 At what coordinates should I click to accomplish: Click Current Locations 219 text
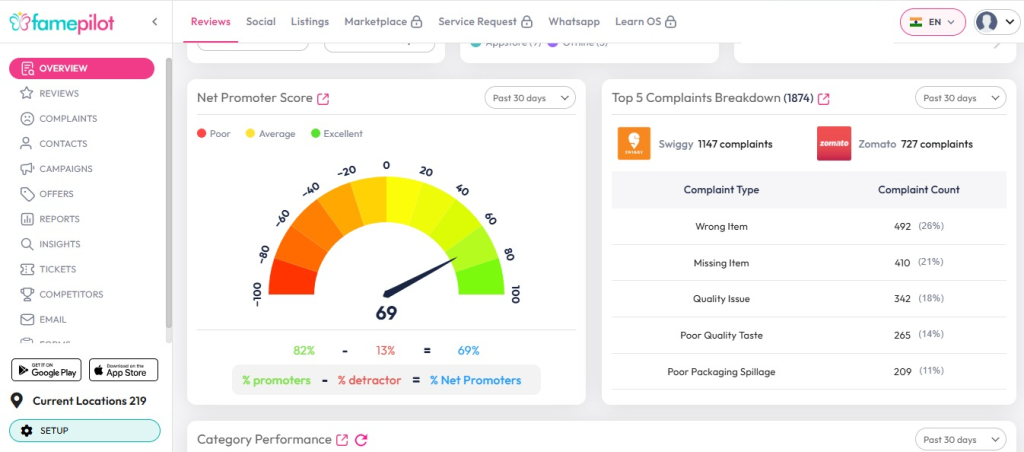[89, 401]
